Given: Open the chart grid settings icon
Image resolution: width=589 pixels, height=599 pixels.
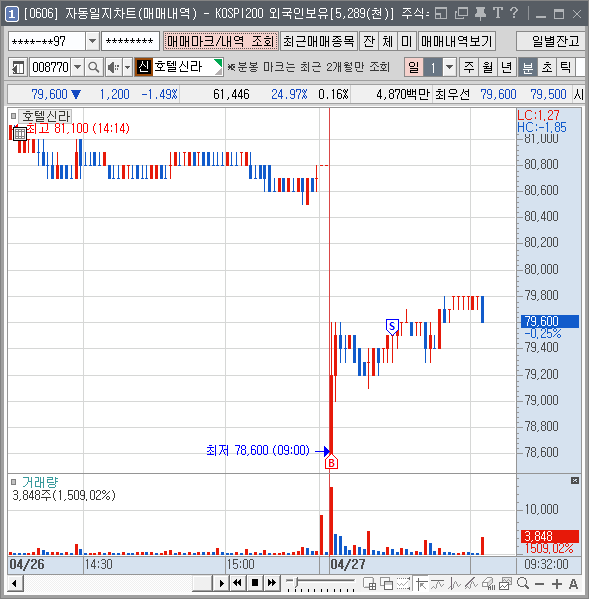Looking at the screenshot, I should [20, 134].
